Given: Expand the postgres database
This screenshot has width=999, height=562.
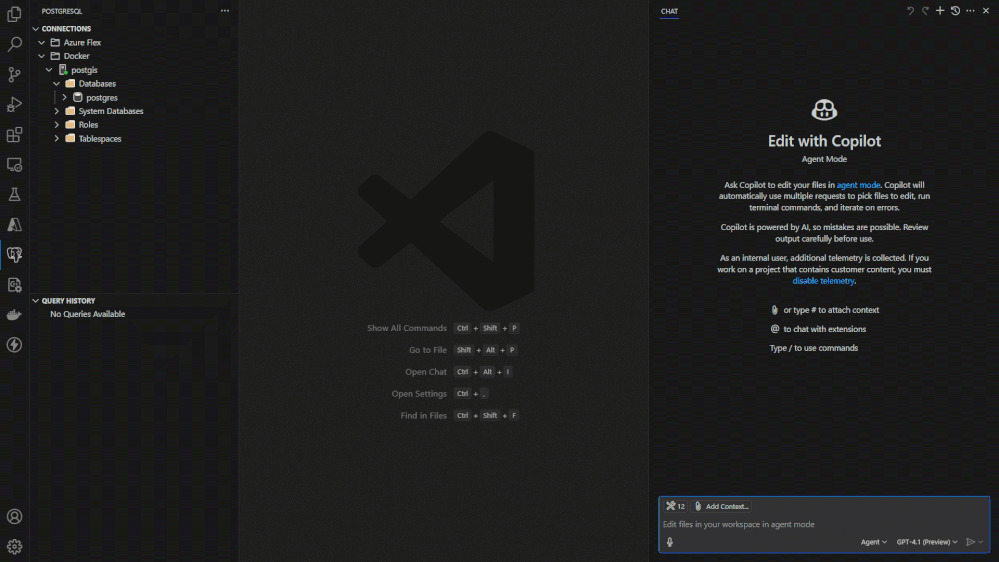Looking at the screenshot, I should coord(64,97).
